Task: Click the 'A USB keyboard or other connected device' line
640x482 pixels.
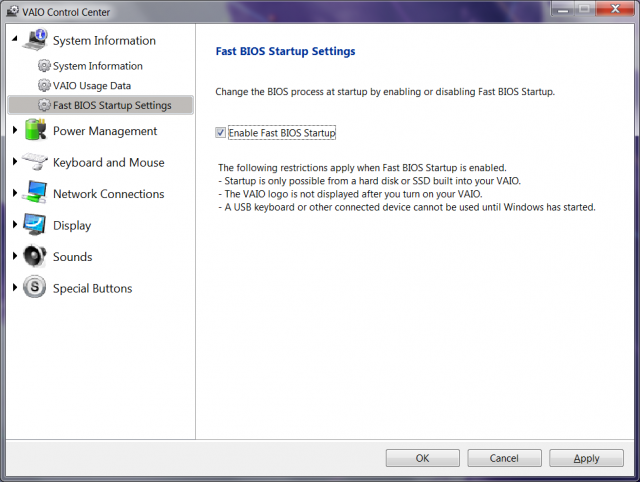Action: [x=407, y=207]
